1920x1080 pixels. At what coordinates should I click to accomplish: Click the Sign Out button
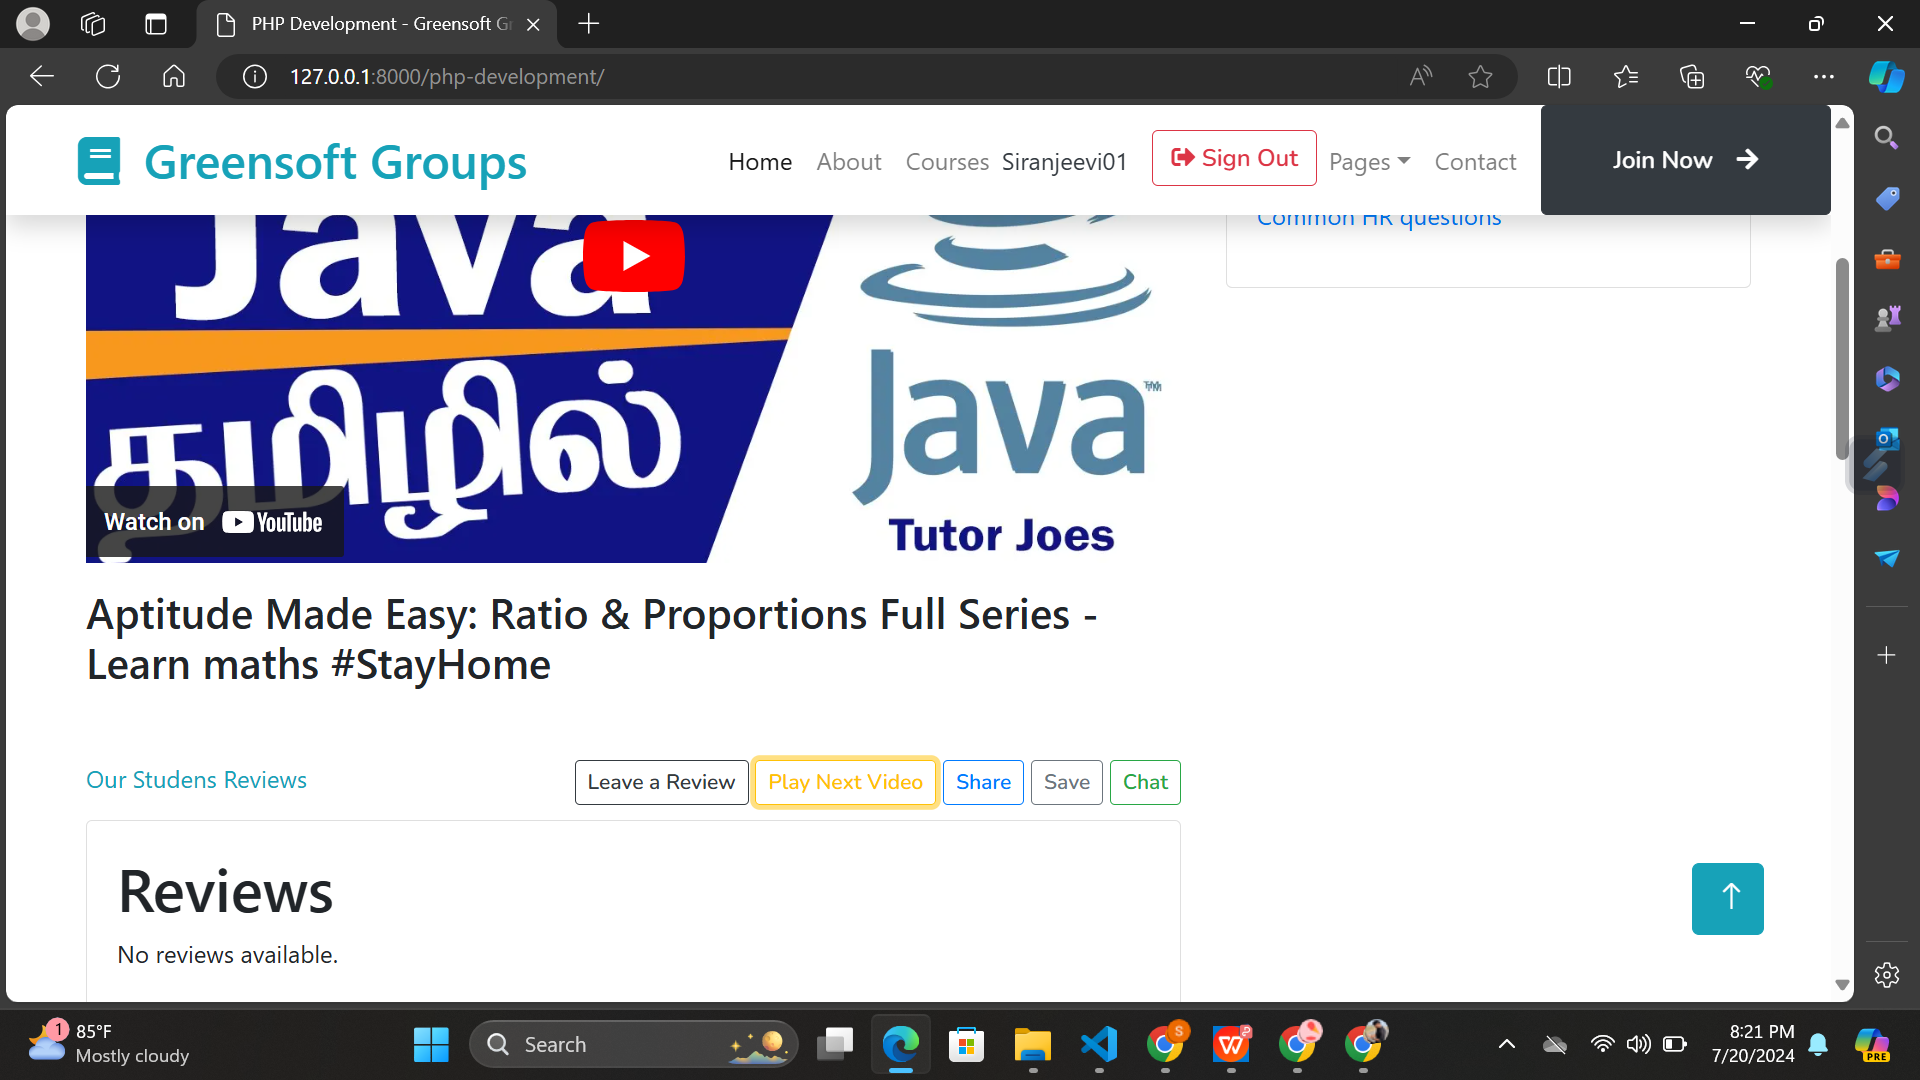tap(1234, 158)
